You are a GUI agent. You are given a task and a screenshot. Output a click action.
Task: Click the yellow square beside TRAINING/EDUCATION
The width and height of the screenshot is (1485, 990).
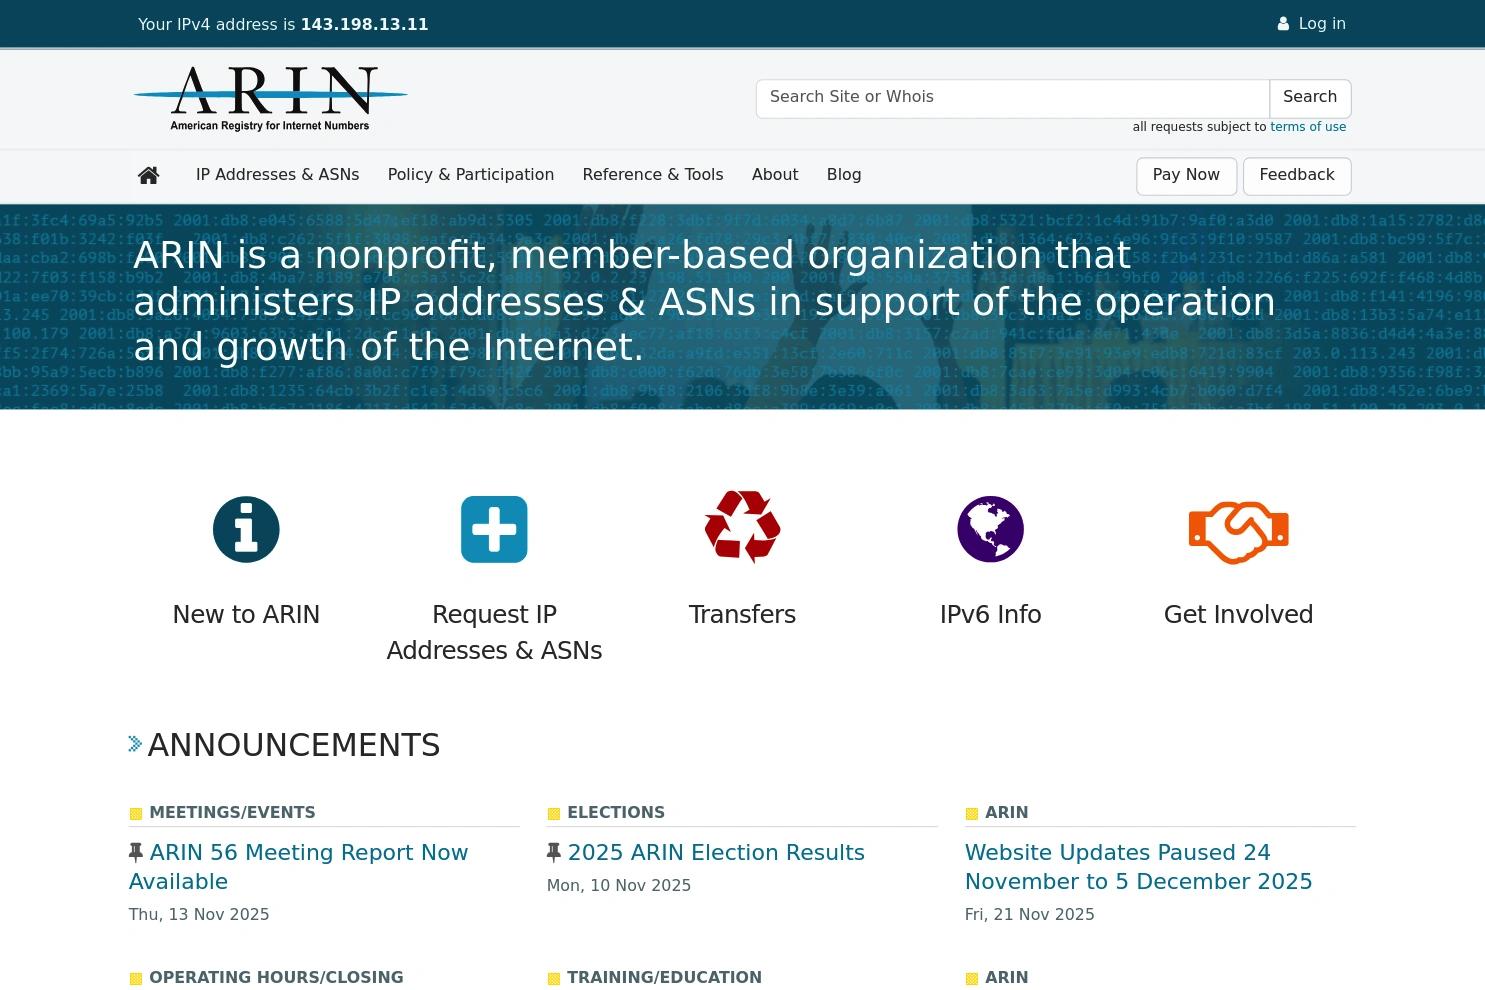(553, 979)
